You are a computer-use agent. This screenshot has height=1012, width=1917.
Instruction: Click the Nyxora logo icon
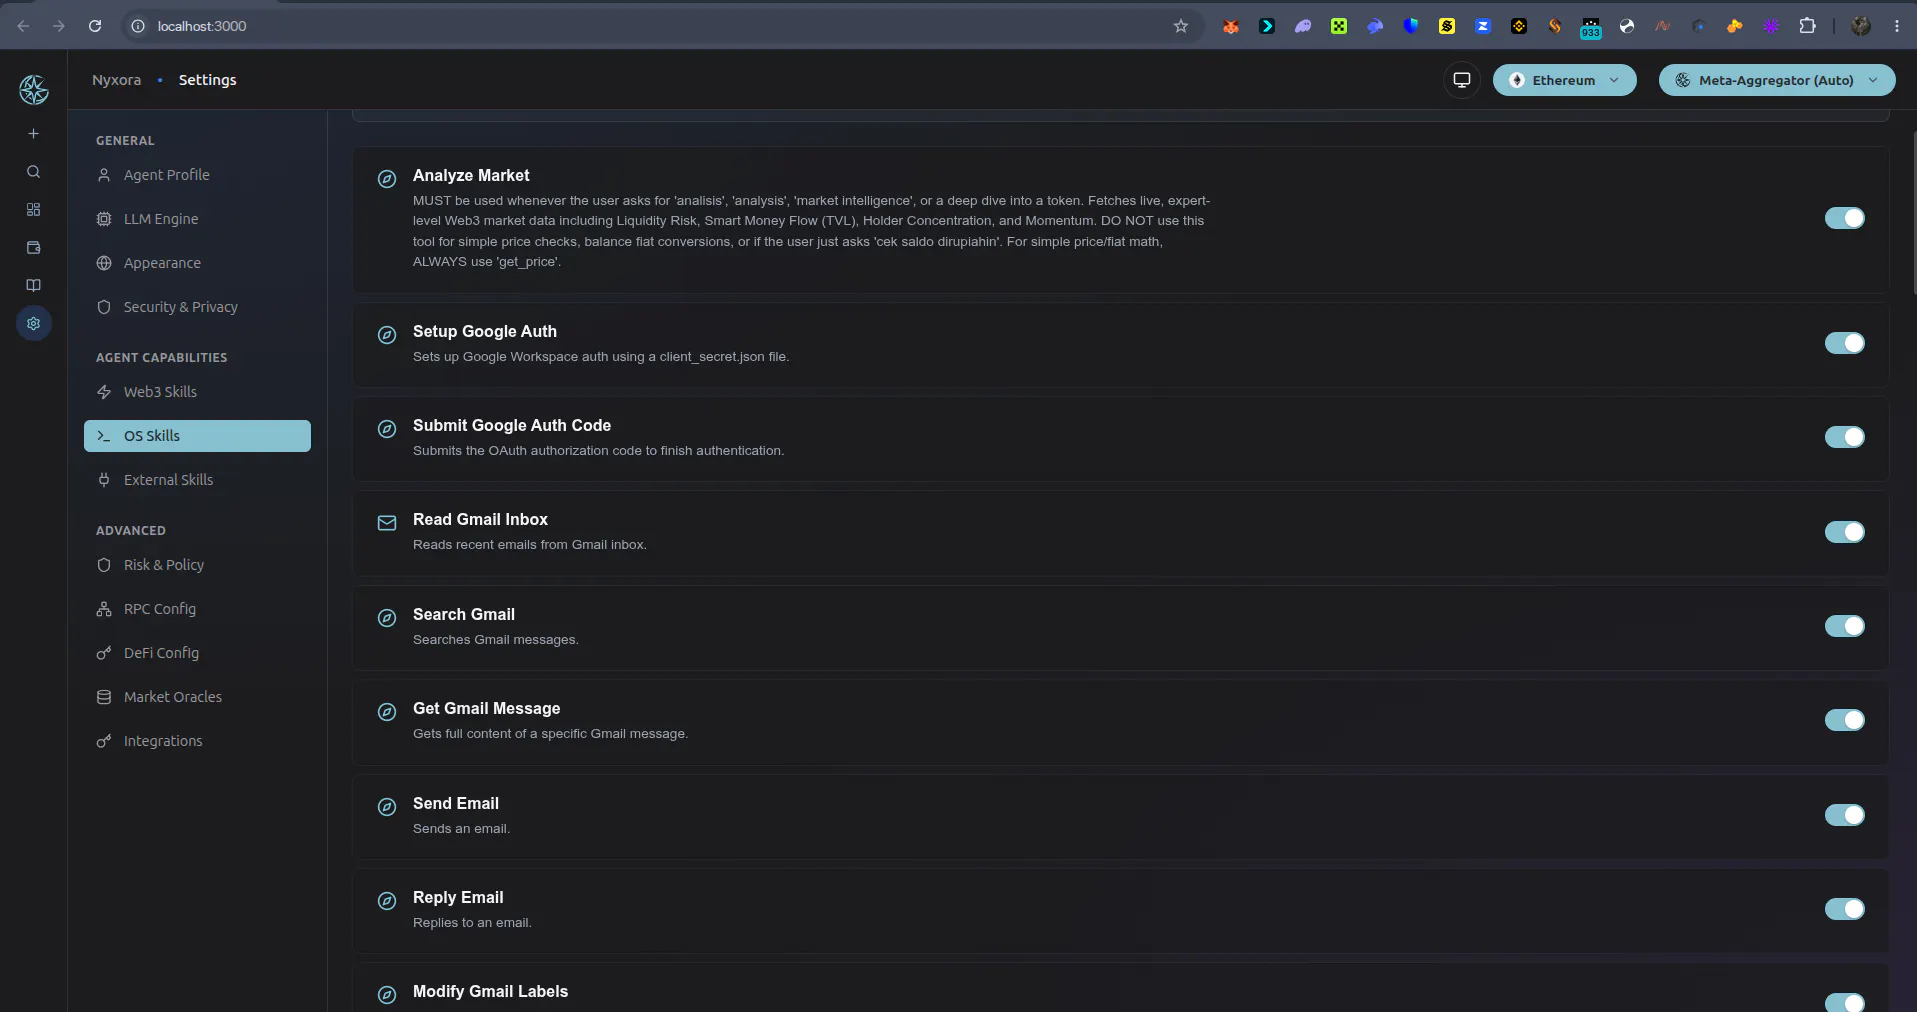tap(34, 90)
